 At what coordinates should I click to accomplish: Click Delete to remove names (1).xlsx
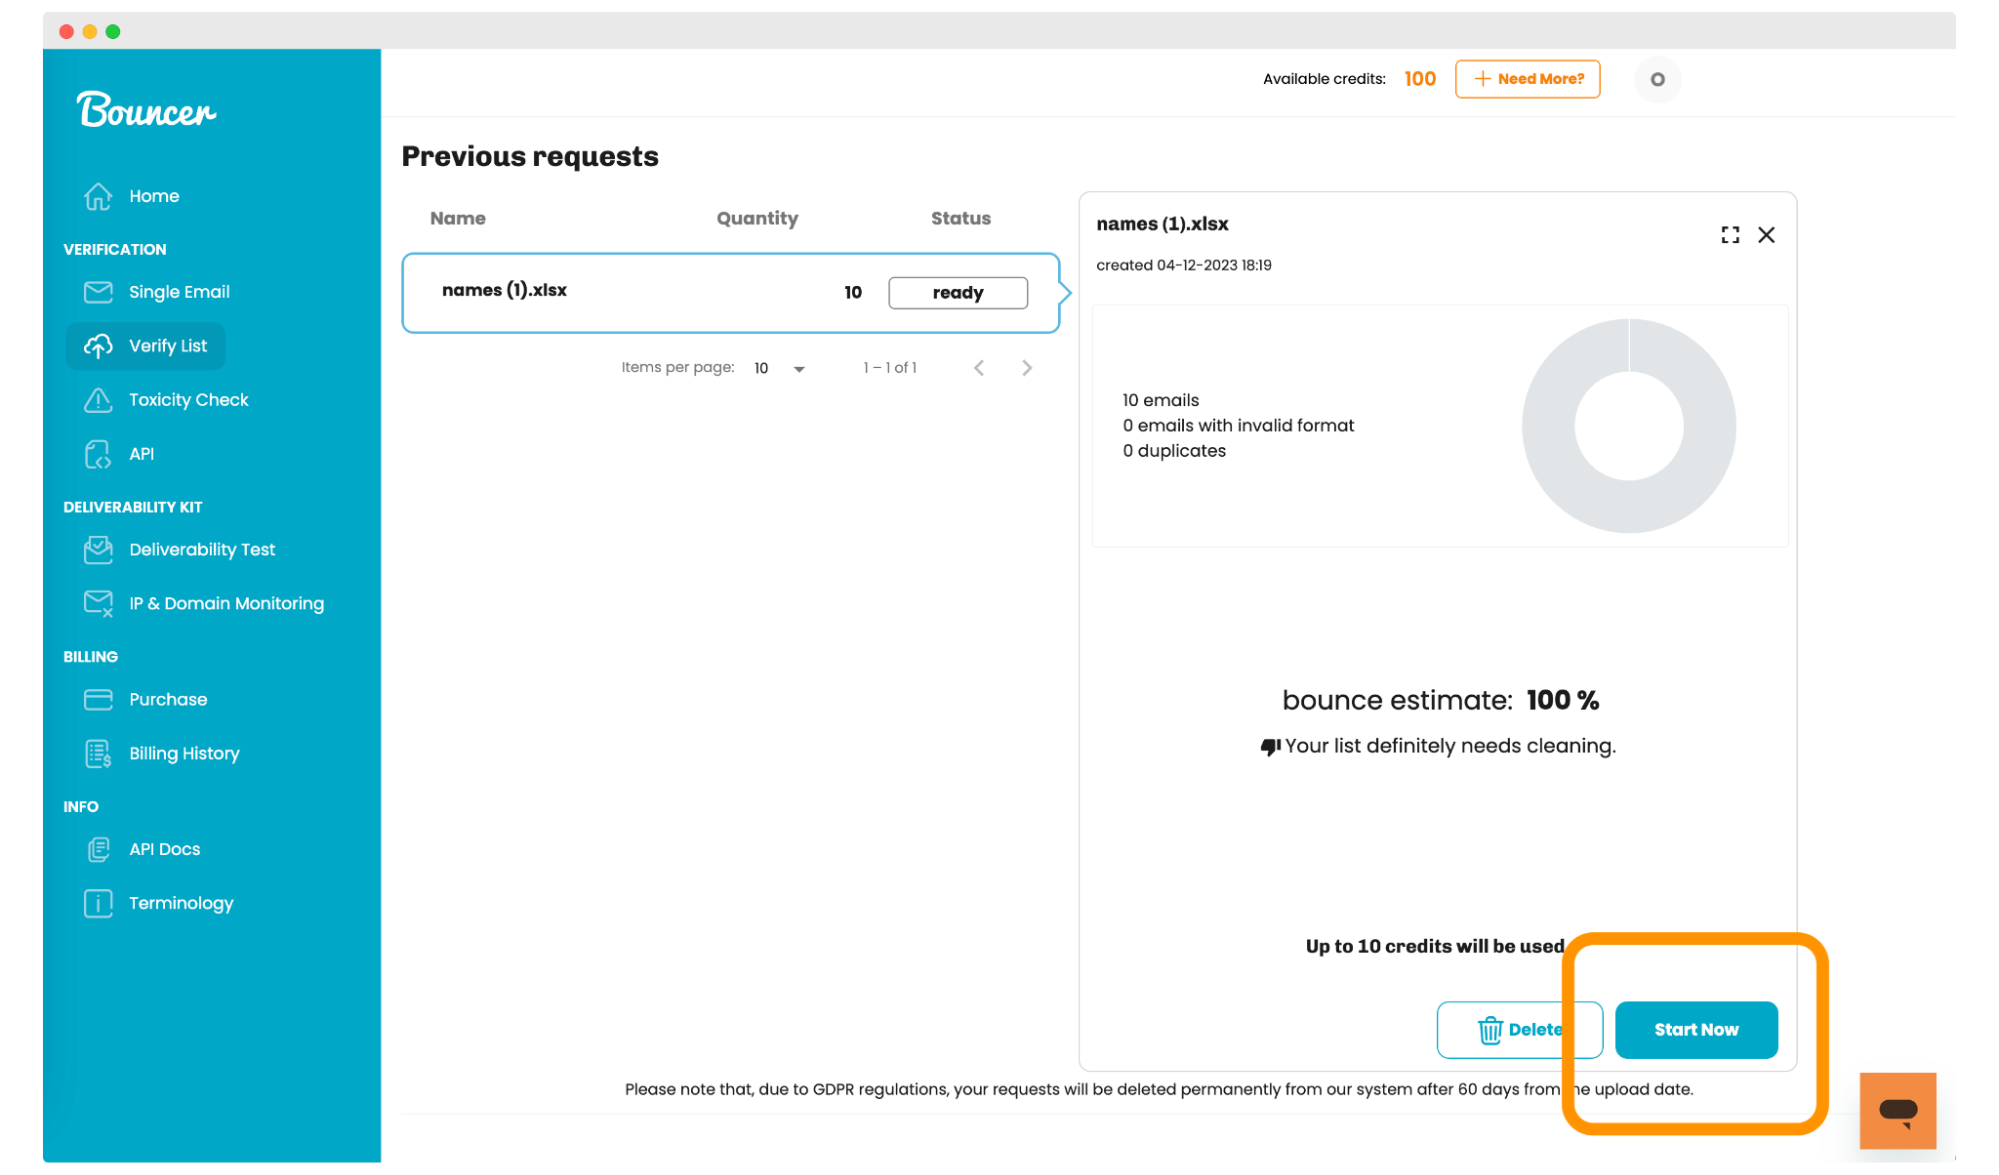1518,1030
